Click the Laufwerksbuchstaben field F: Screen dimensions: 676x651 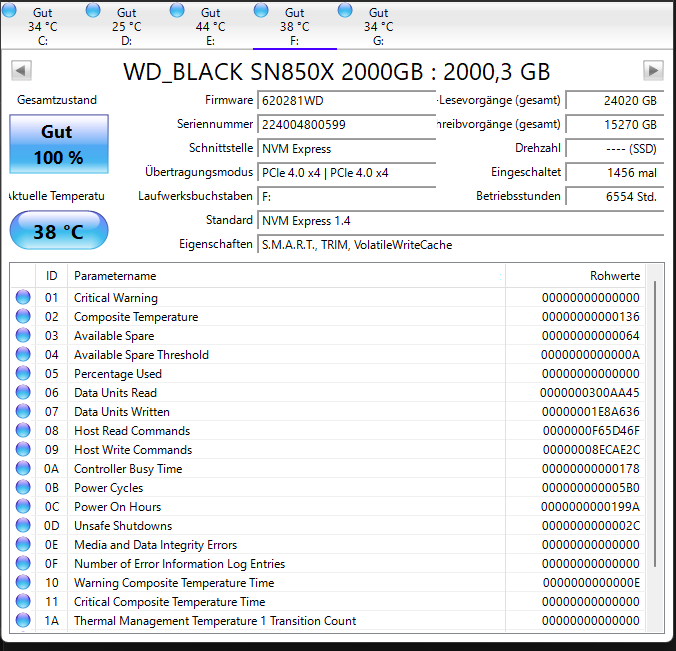pos(347,197)
